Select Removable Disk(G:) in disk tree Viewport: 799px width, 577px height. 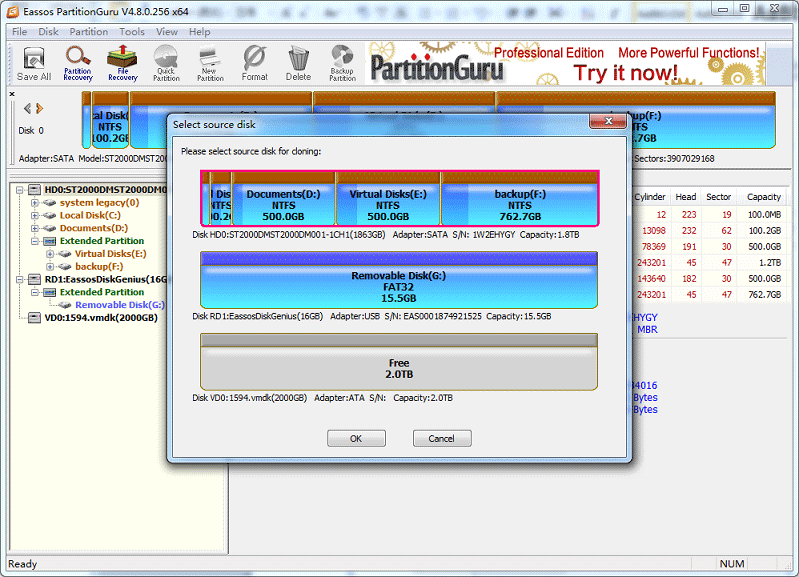120,305
